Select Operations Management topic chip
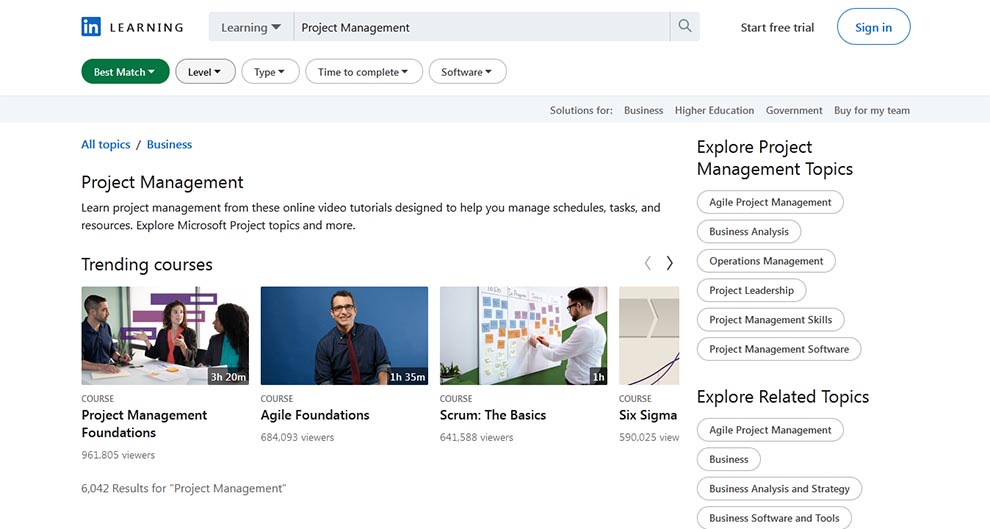990x529 pixels. coord(766,261)
